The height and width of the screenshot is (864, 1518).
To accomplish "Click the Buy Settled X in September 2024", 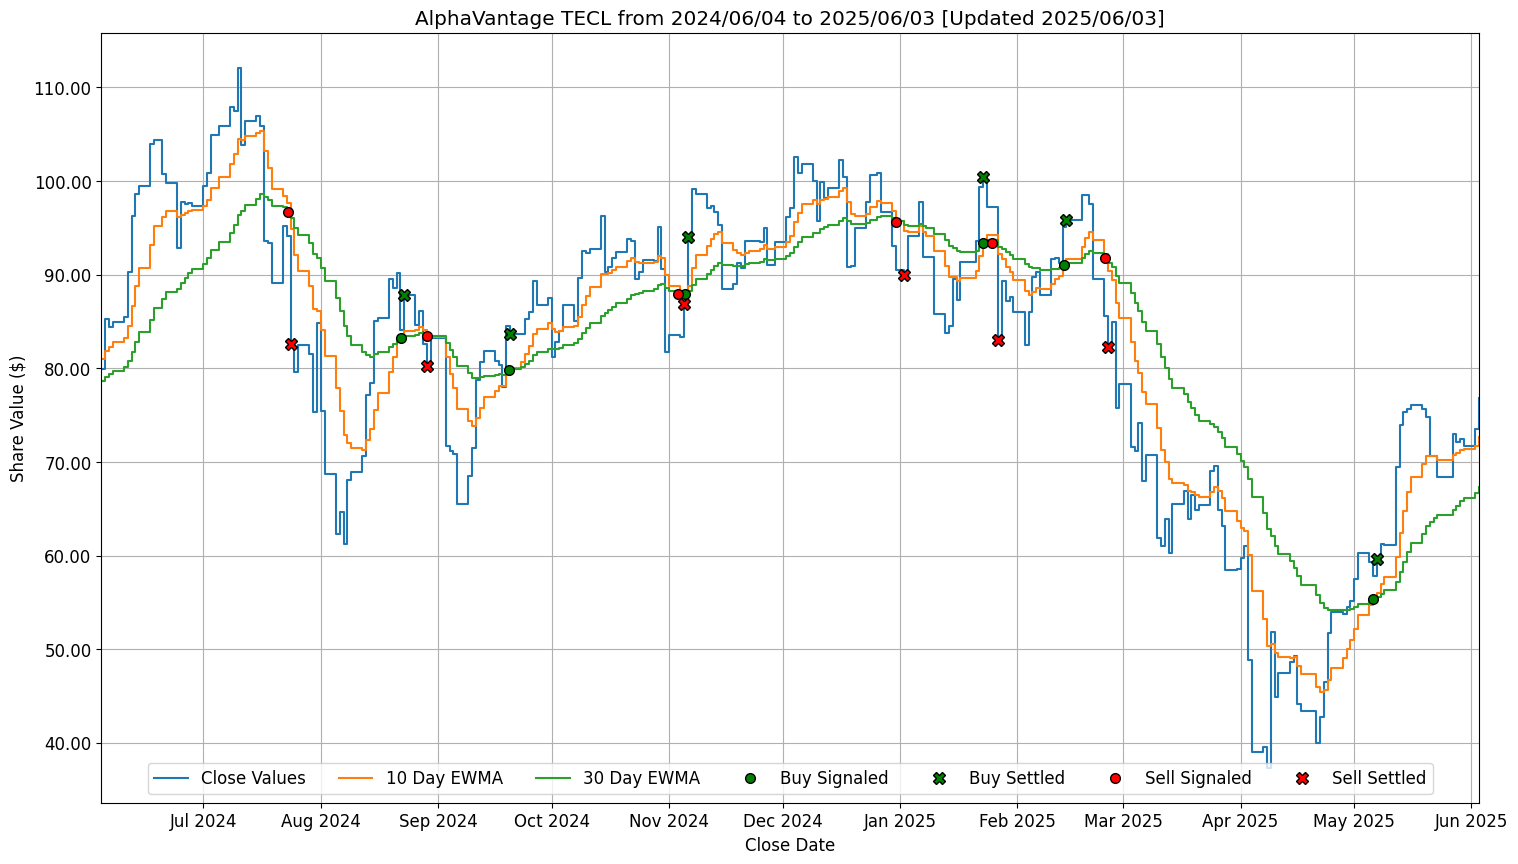I will tap(510, 334).
